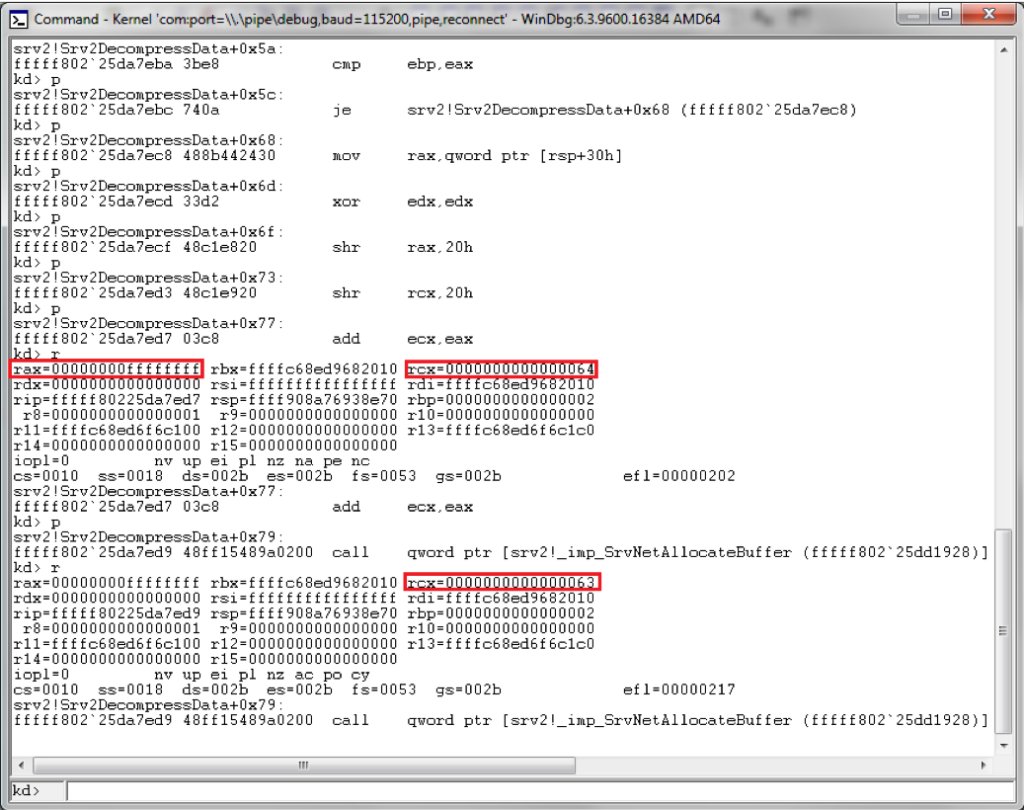Click the 'xor edx,edx' instruction line
The height and width of the screenshot is (810, 1024).
pyautogui.click(x=243, y=201)
